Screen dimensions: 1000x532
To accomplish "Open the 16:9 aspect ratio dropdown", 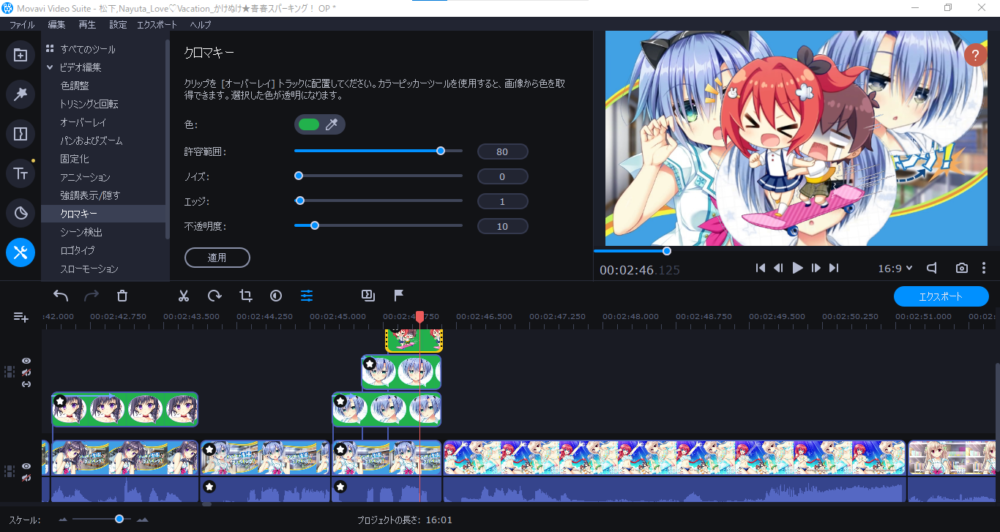I will coord(895,269).
